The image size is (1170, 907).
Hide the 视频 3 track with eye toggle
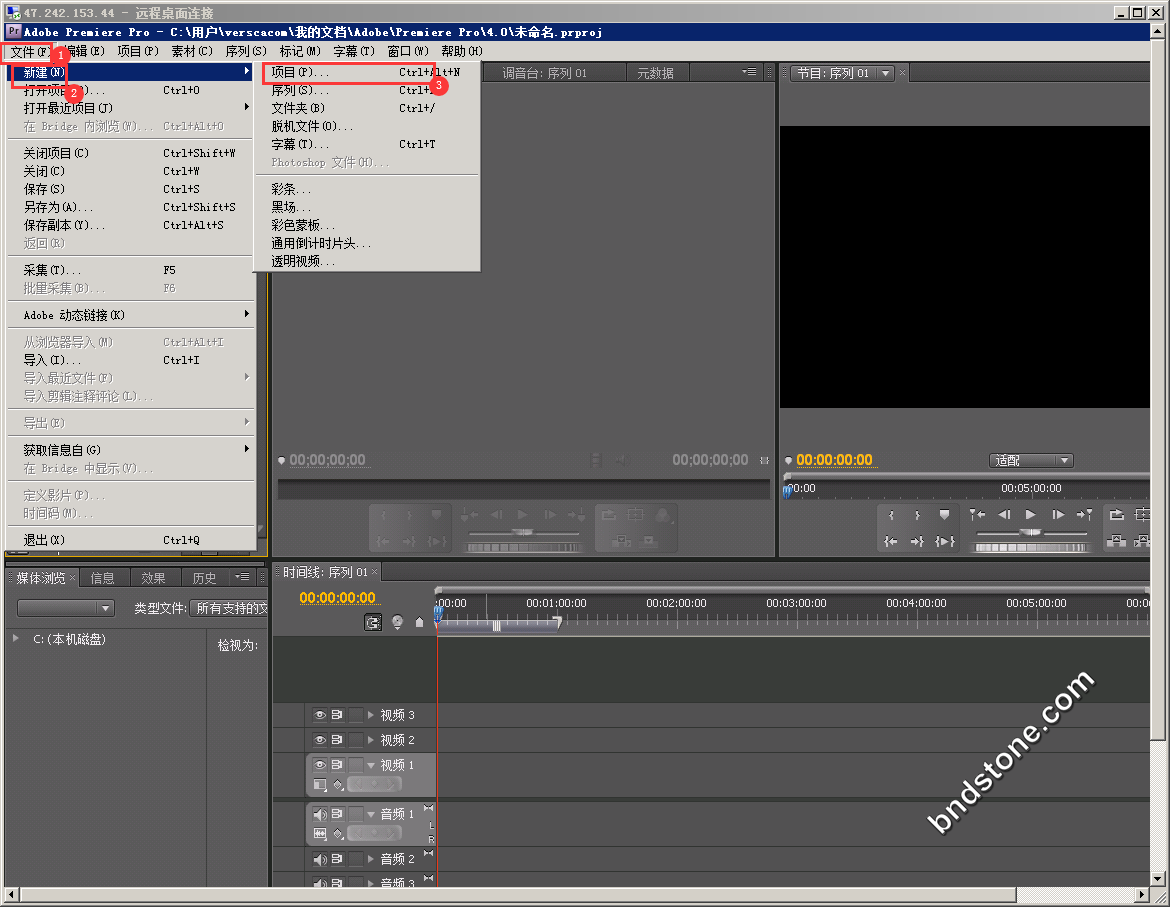click(320, 715)
